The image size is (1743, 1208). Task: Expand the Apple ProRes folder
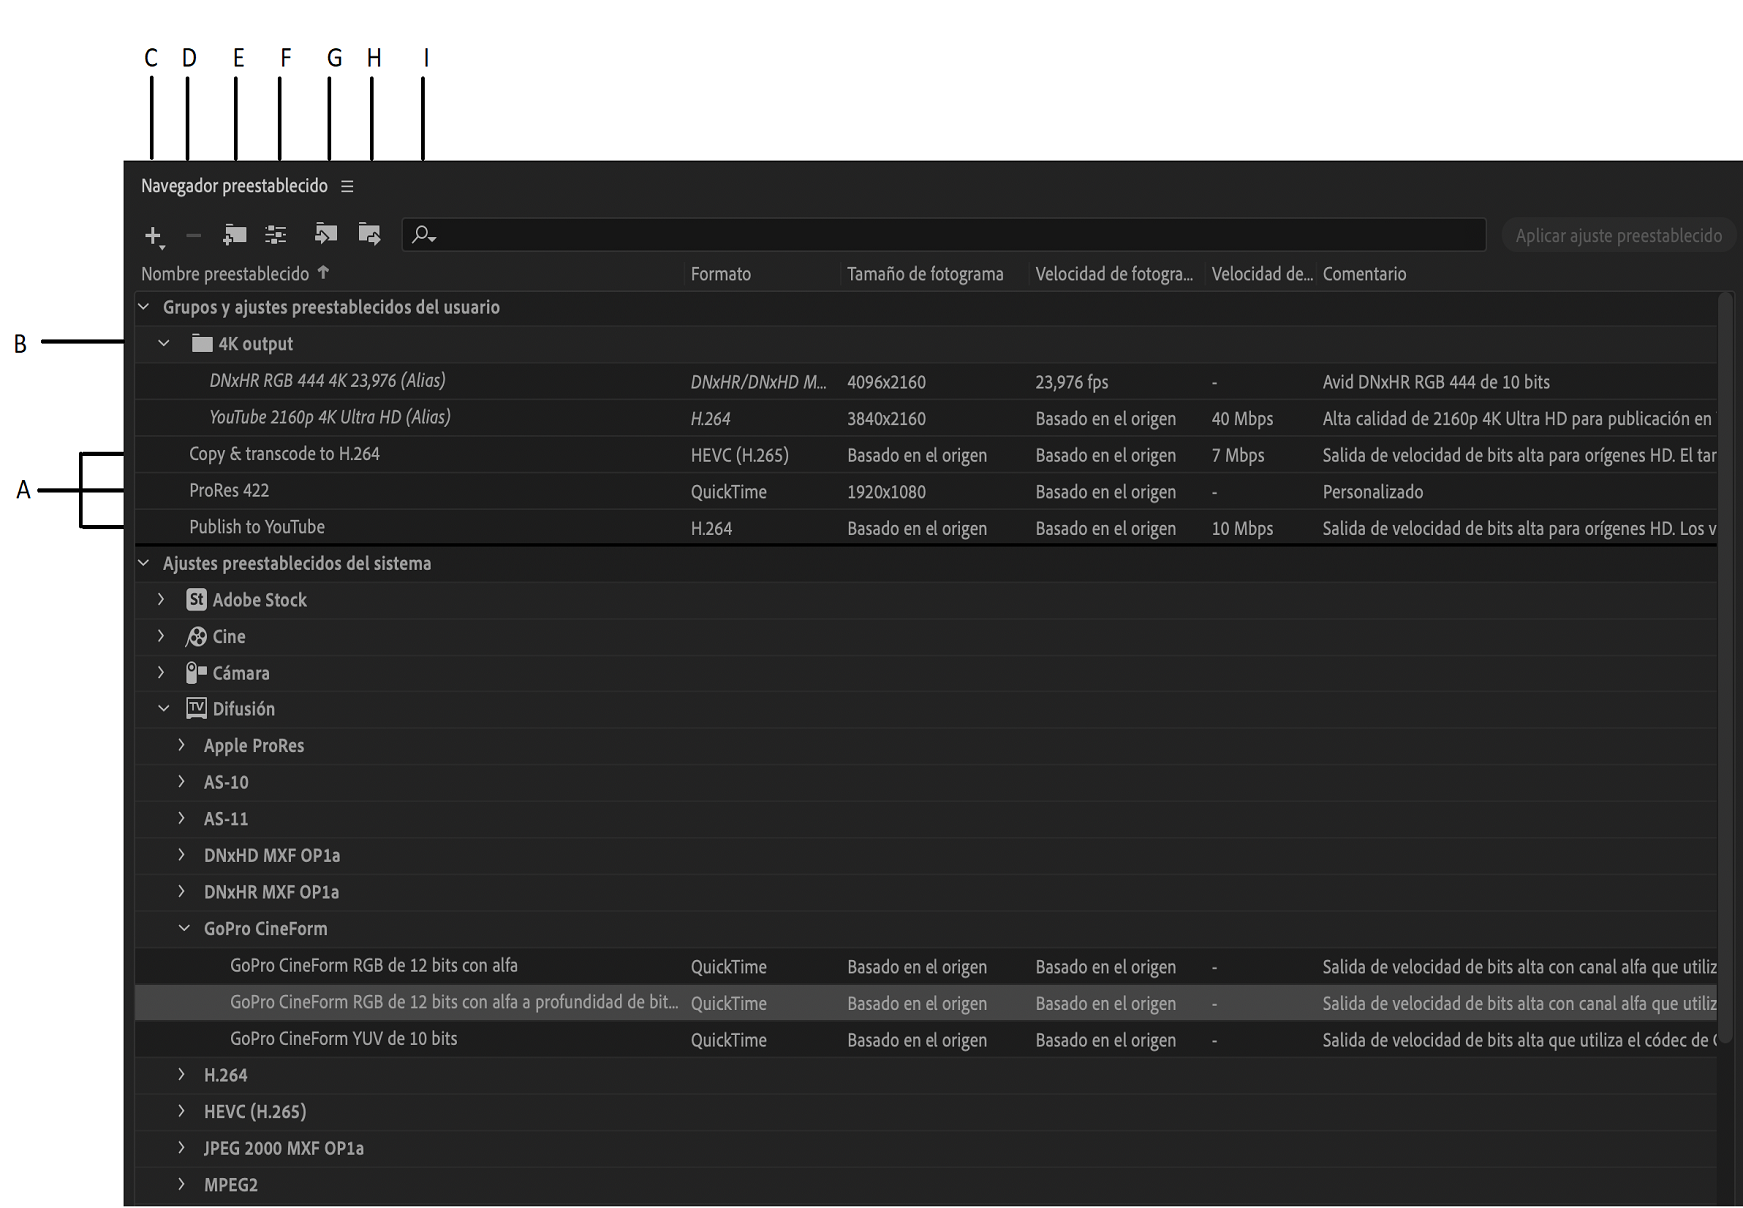pyautogui.click(x=181, y=746)
